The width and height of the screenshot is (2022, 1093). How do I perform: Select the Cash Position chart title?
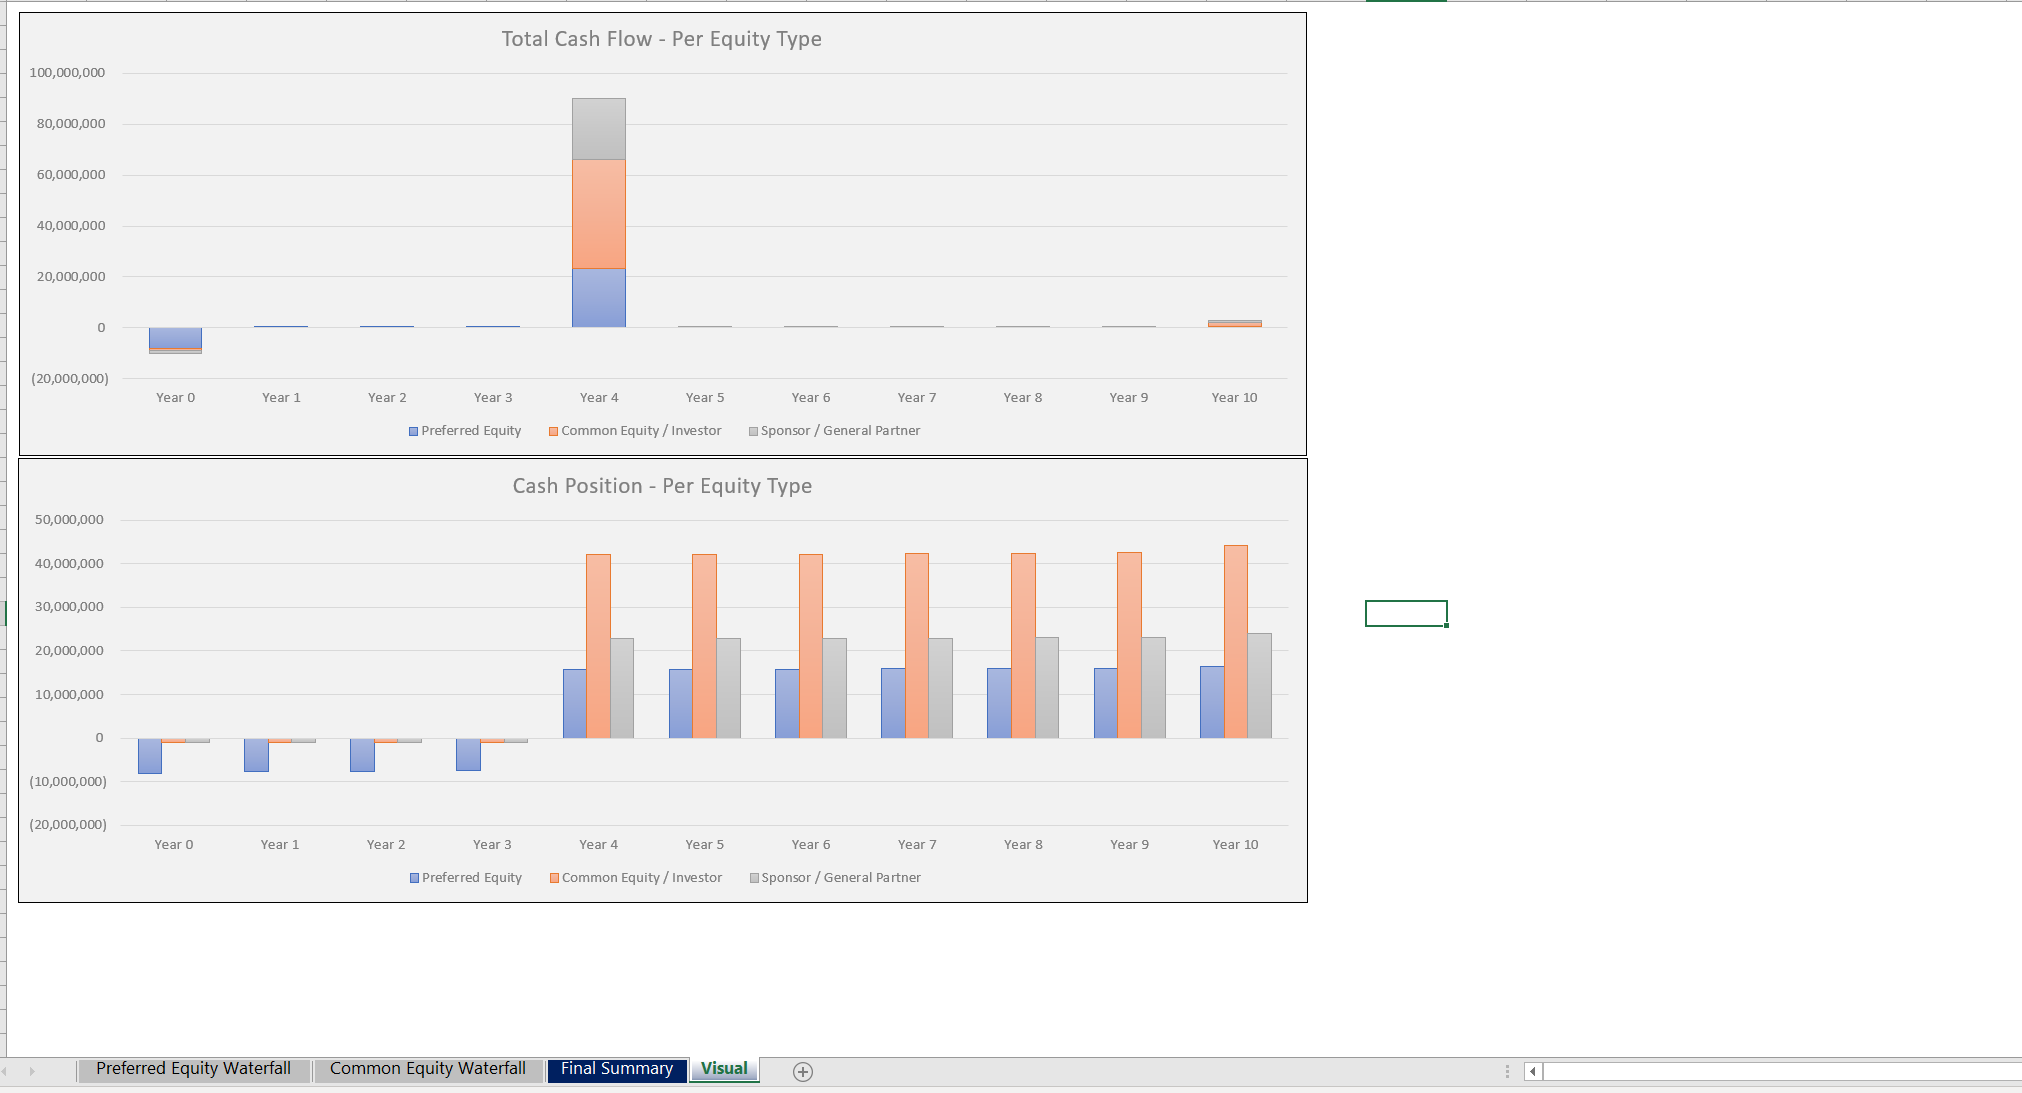pyautogui.click(x=662, y=485)
